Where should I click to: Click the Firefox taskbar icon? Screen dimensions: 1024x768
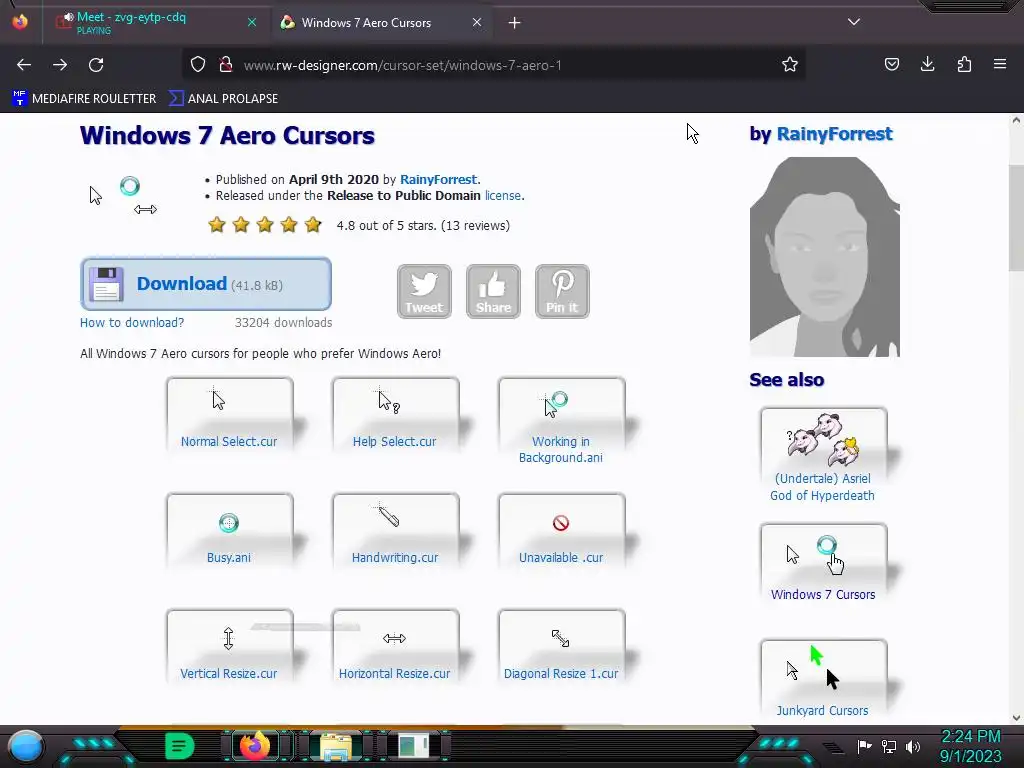point(255,746)
